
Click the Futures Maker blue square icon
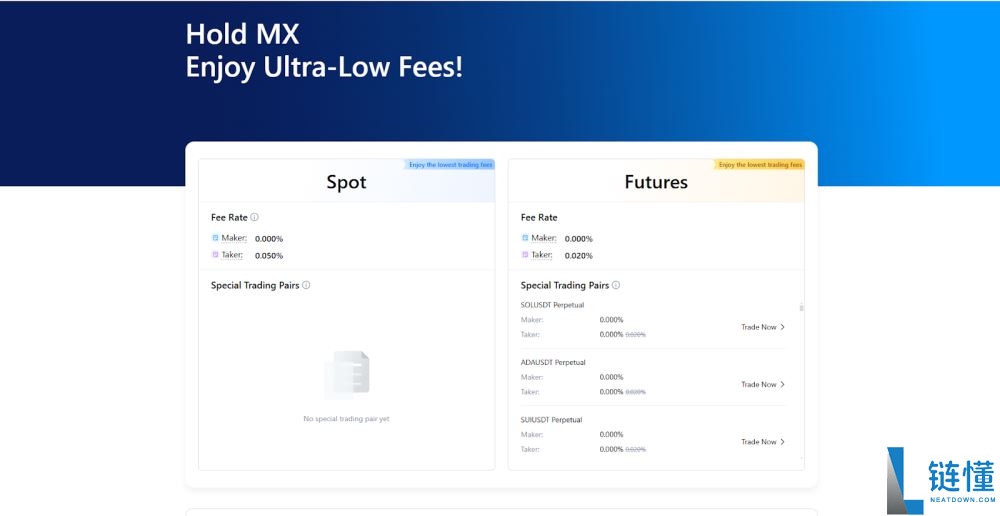(x=526, y=238)
